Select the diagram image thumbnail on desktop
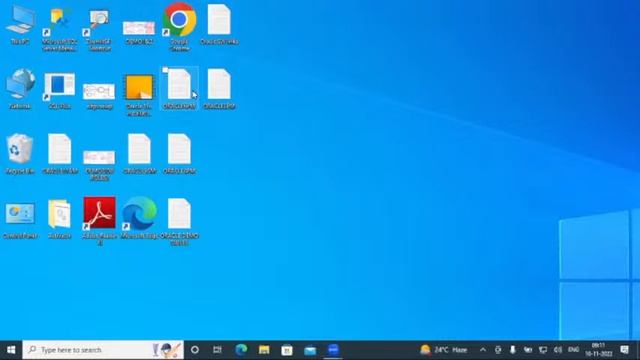Viewport: 640px width, 360px height. 99,96
